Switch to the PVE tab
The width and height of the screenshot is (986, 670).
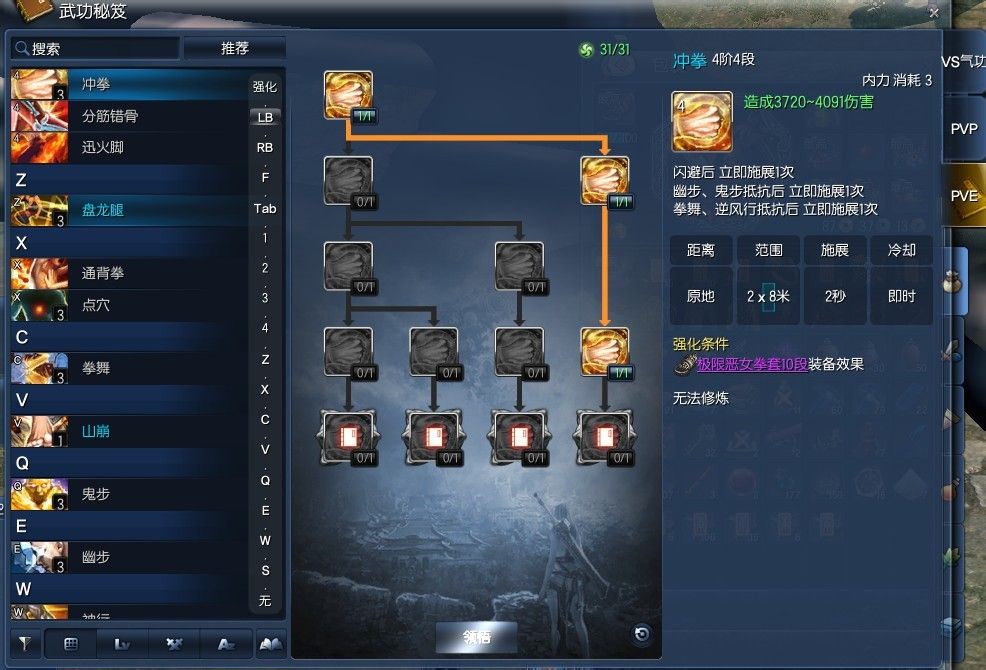(963, 196)
